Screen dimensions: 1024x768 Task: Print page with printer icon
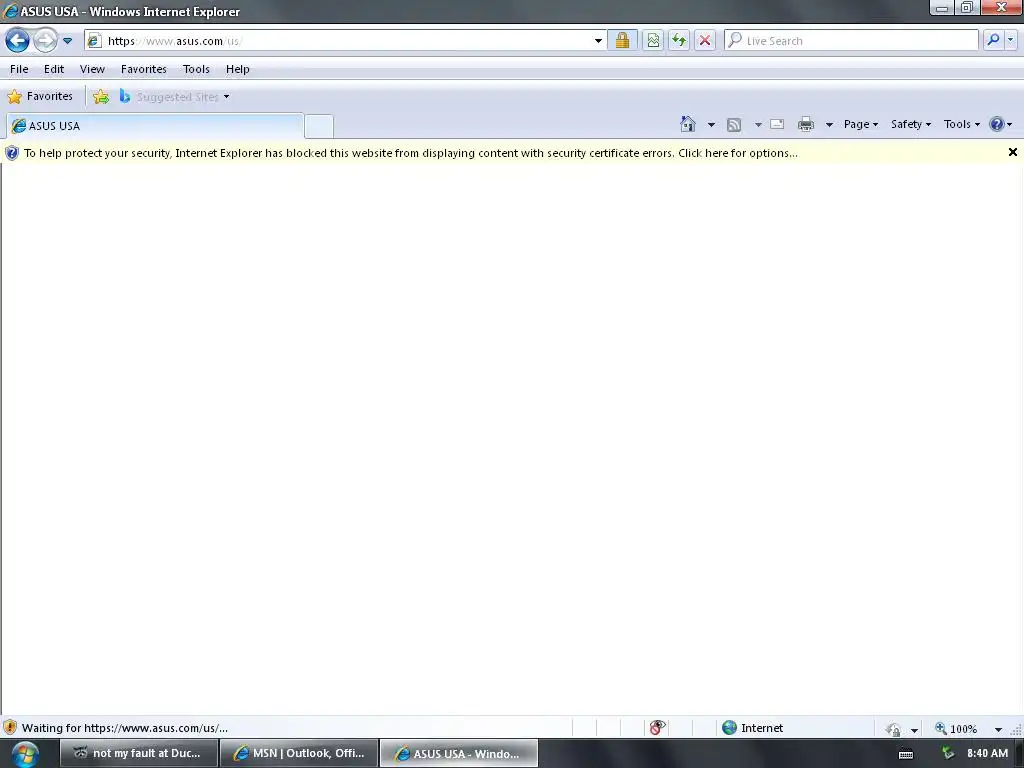click(806, 124)
